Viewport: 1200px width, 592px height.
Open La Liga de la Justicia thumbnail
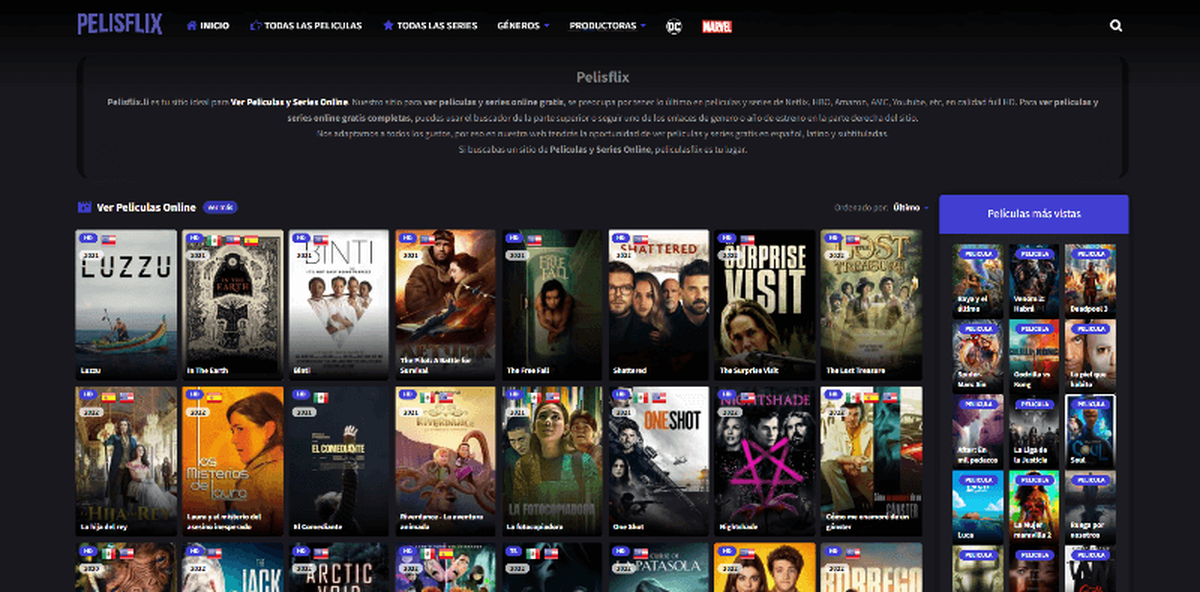(1034, 432)
